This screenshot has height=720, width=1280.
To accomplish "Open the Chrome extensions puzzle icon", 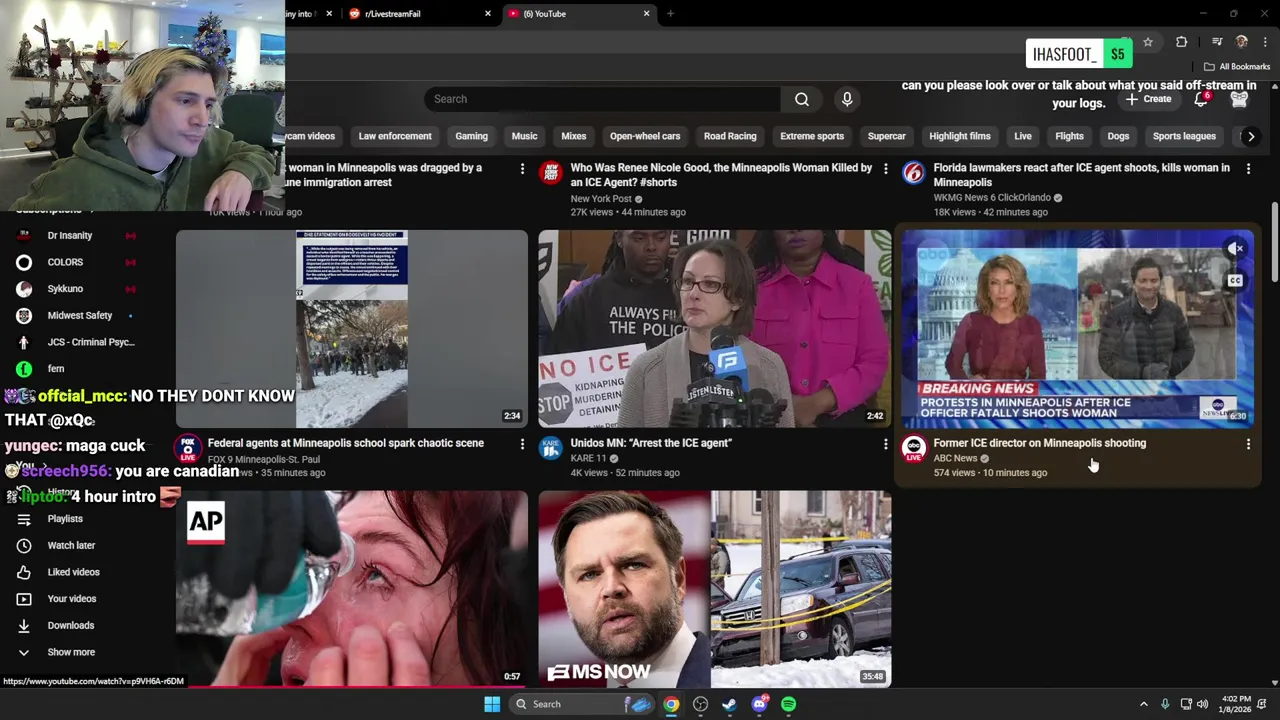I will 1181,42.
